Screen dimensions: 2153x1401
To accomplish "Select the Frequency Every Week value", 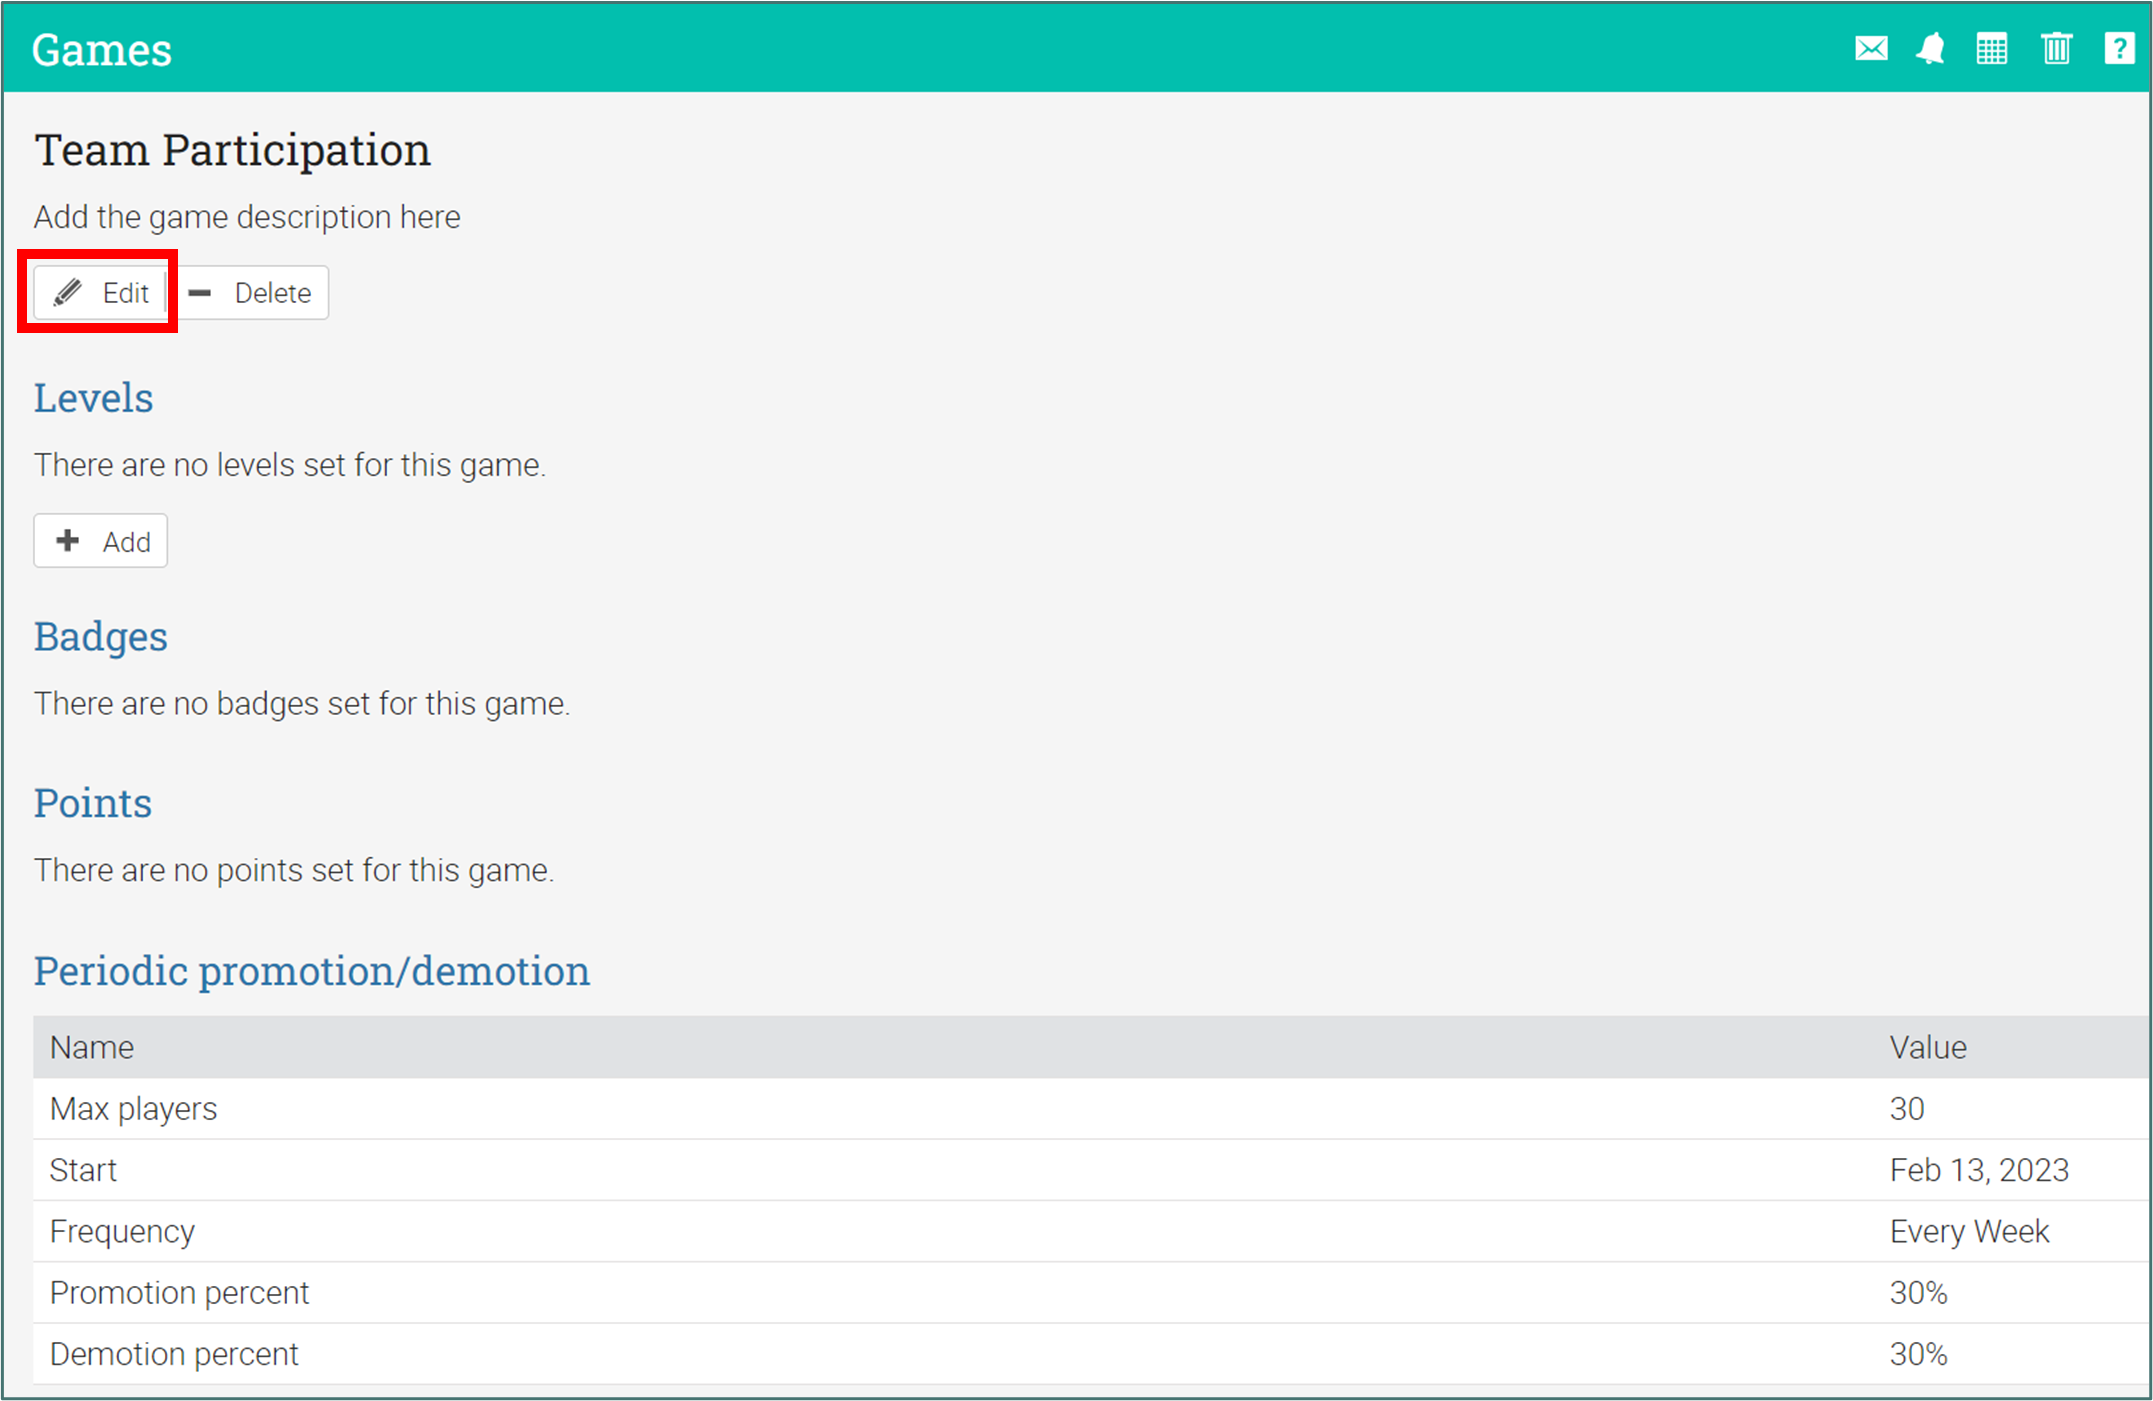I will 1968,1231.
